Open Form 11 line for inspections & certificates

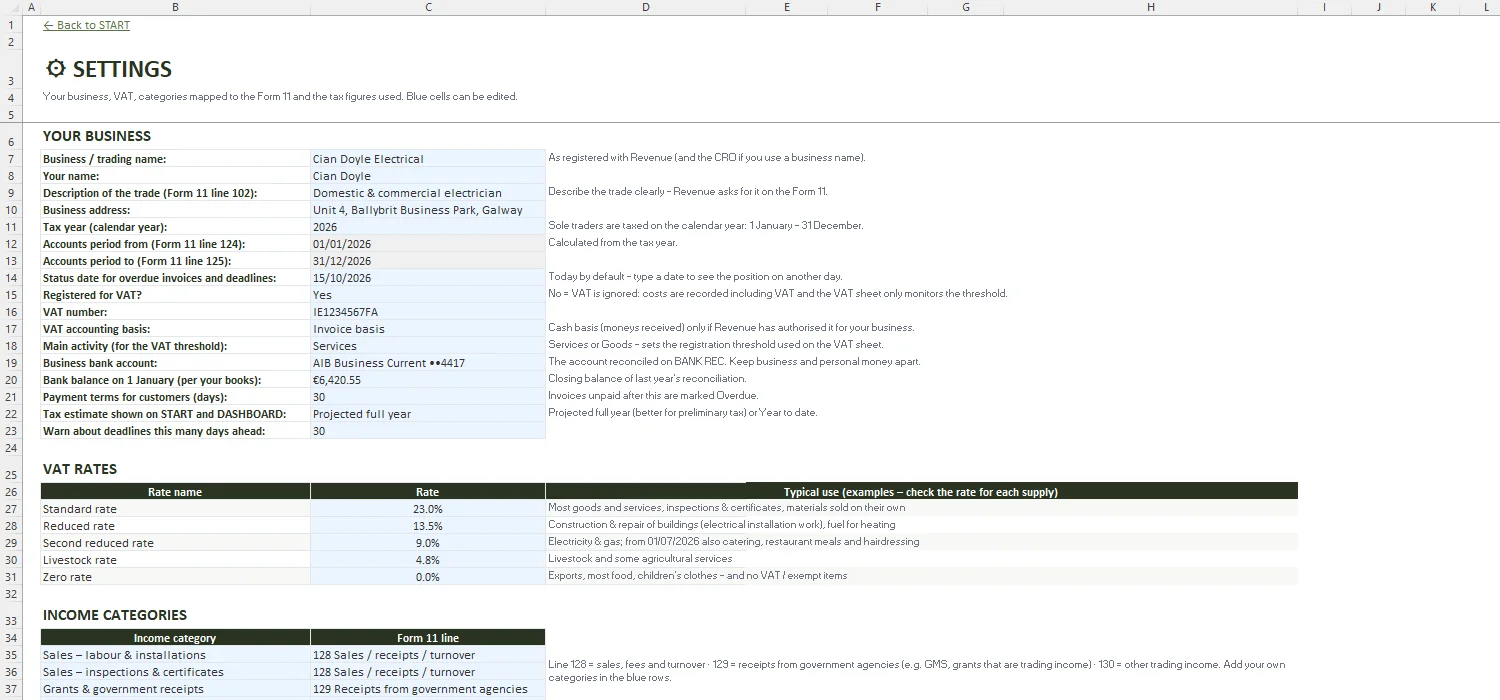tap(428, 672)
